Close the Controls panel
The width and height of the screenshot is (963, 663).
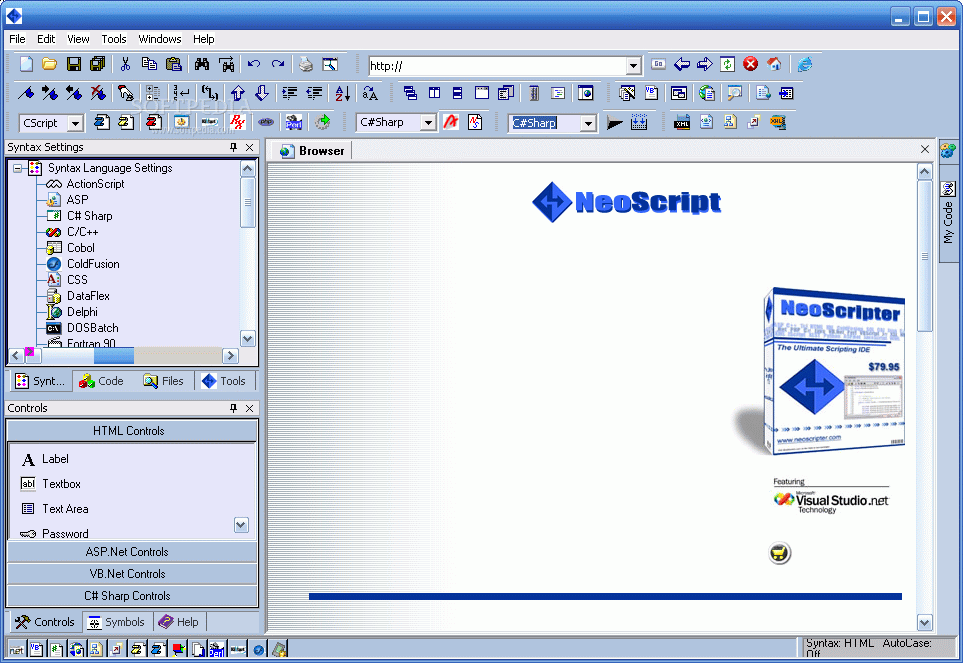249,408
